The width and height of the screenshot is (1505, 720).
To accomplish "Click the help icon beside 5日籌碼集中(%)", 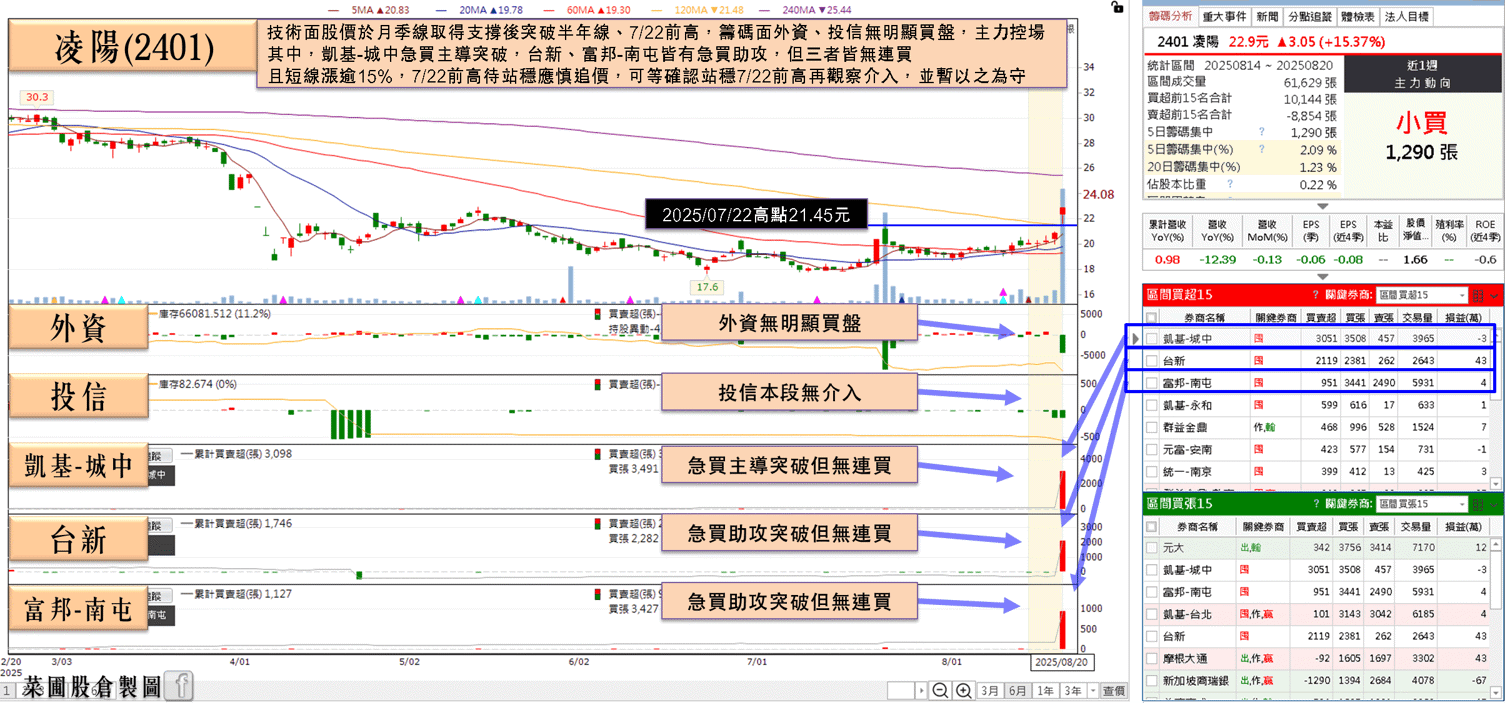I will 1261,150.
